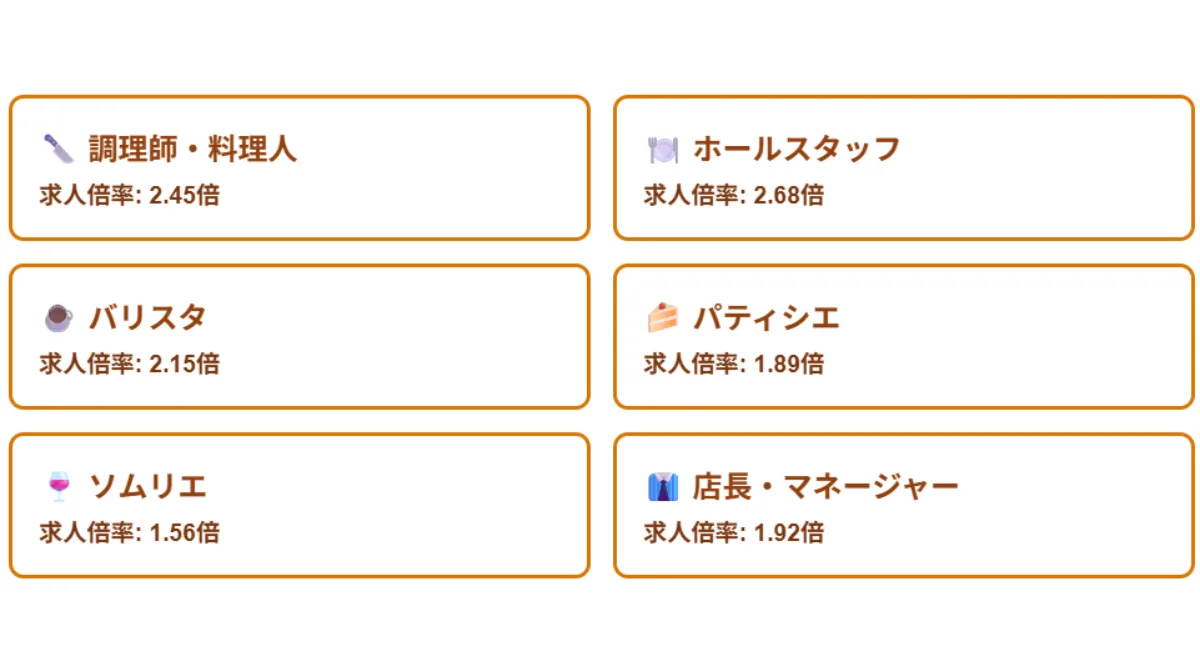Choose the 店長・マネージャー job title
1200x672 pixels.
click(x=826, y=487)
